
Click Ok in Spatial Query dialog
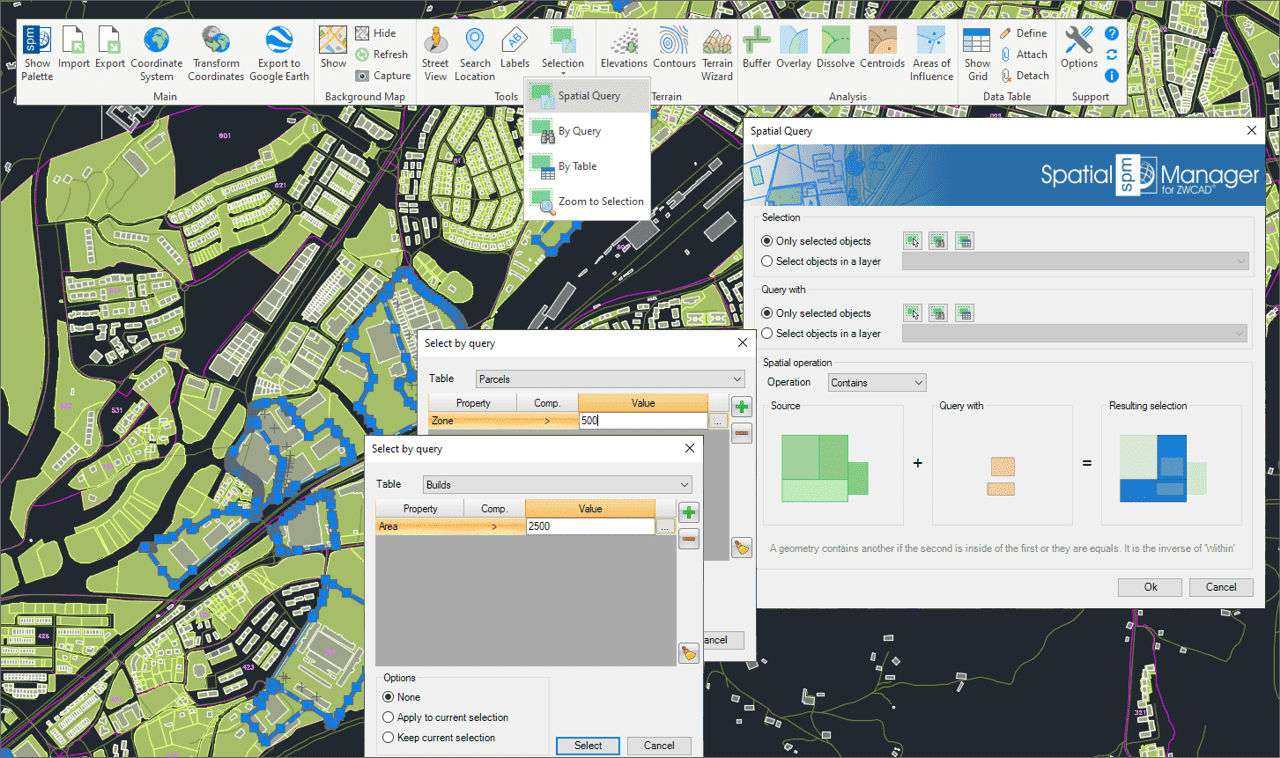tap(1151, 587)
